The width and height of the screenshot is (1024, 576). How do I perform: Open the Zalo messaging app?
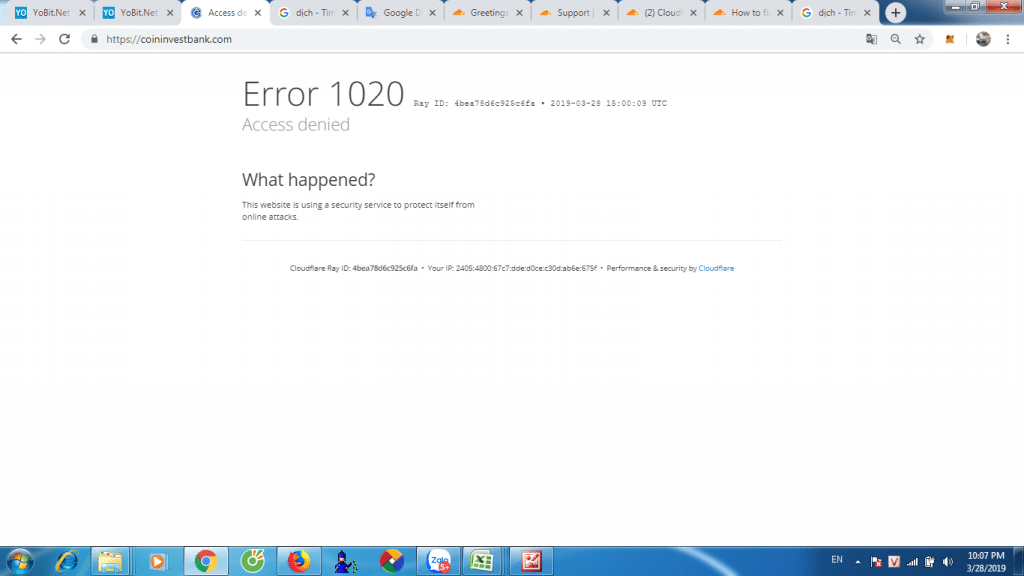[x=437, y=561]
